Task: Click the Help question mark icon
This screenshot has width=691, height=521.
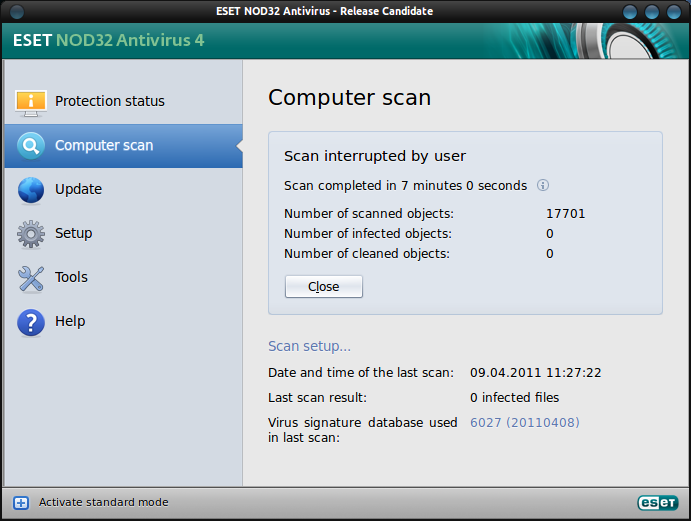Action: point(30,322)
